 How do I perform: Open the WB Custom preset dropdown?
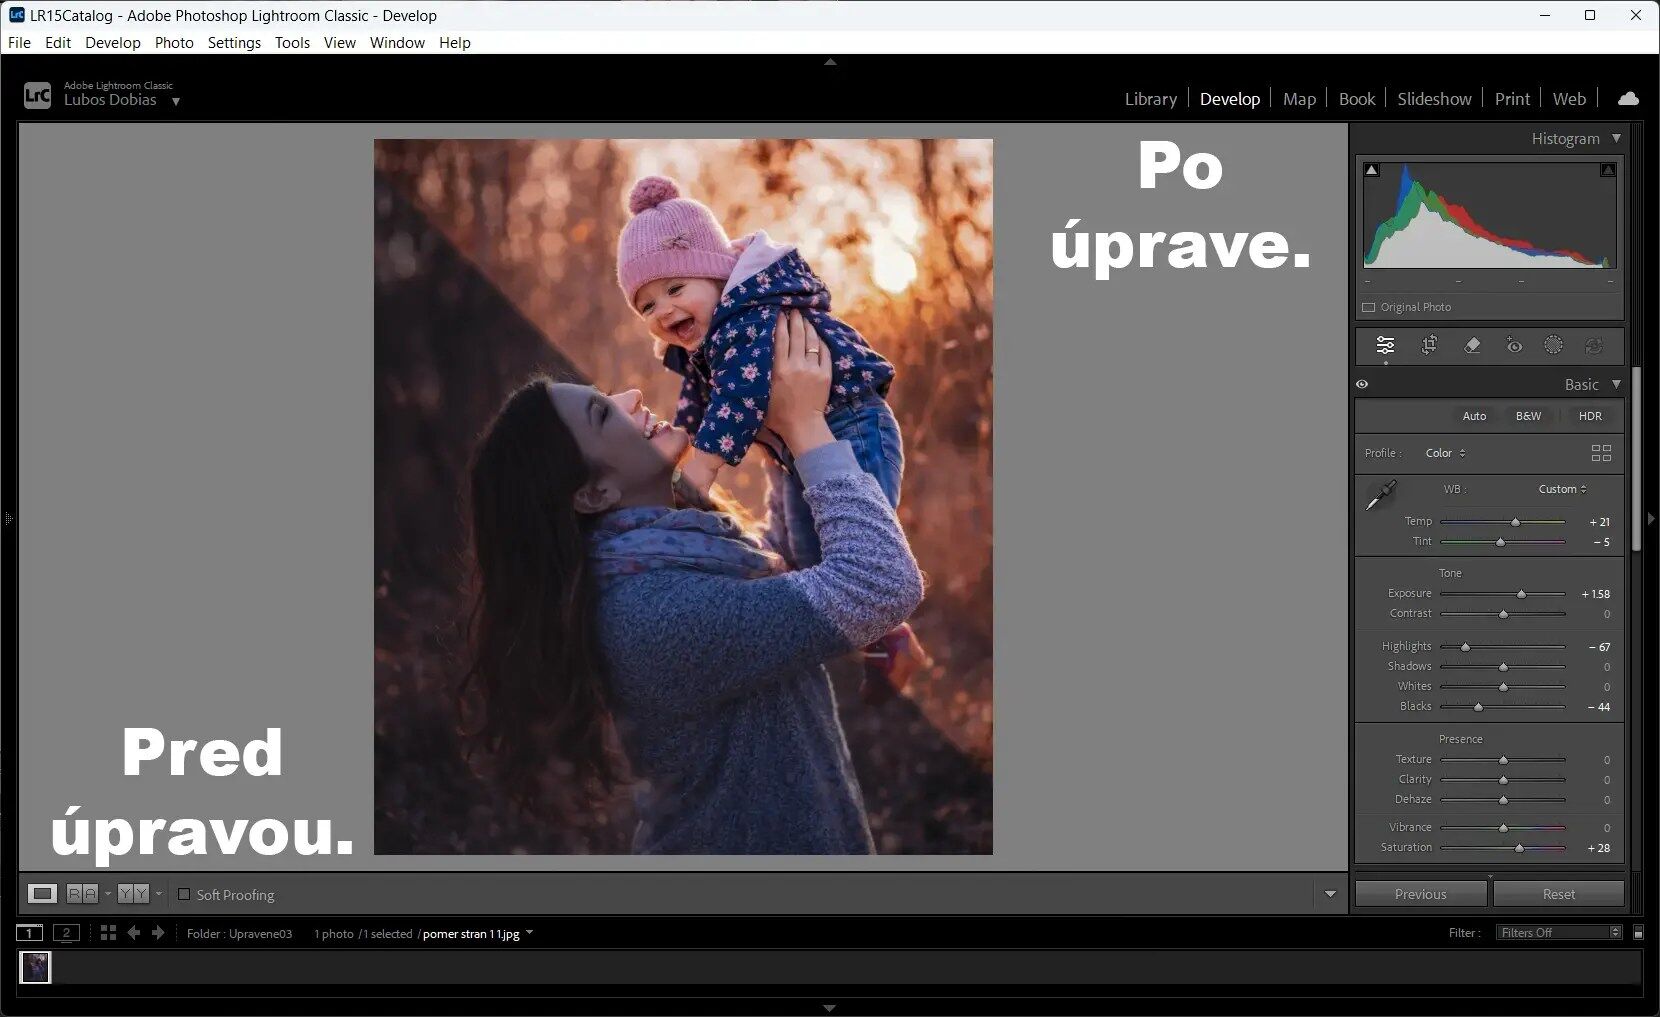pyautogui.click(x=1562, y=489)
